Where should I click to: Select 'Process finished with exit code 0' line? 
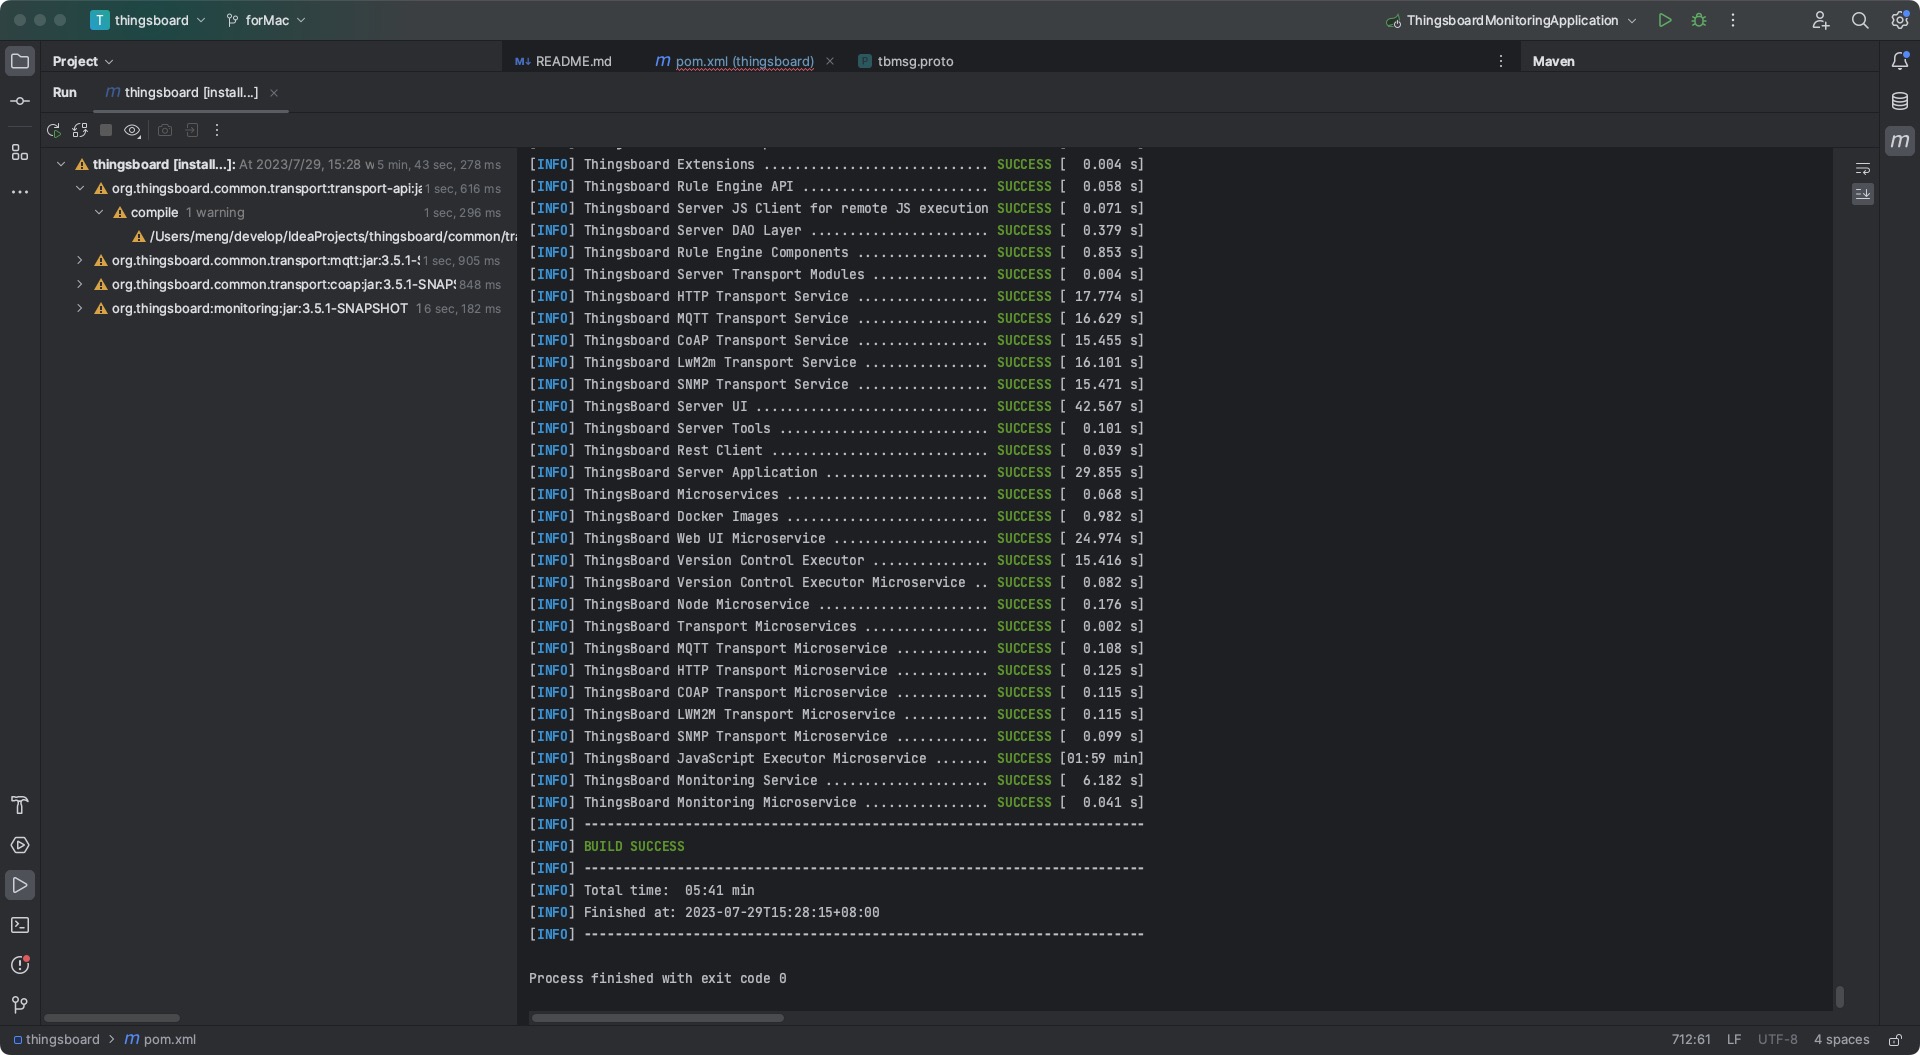[x=657, y=978]
